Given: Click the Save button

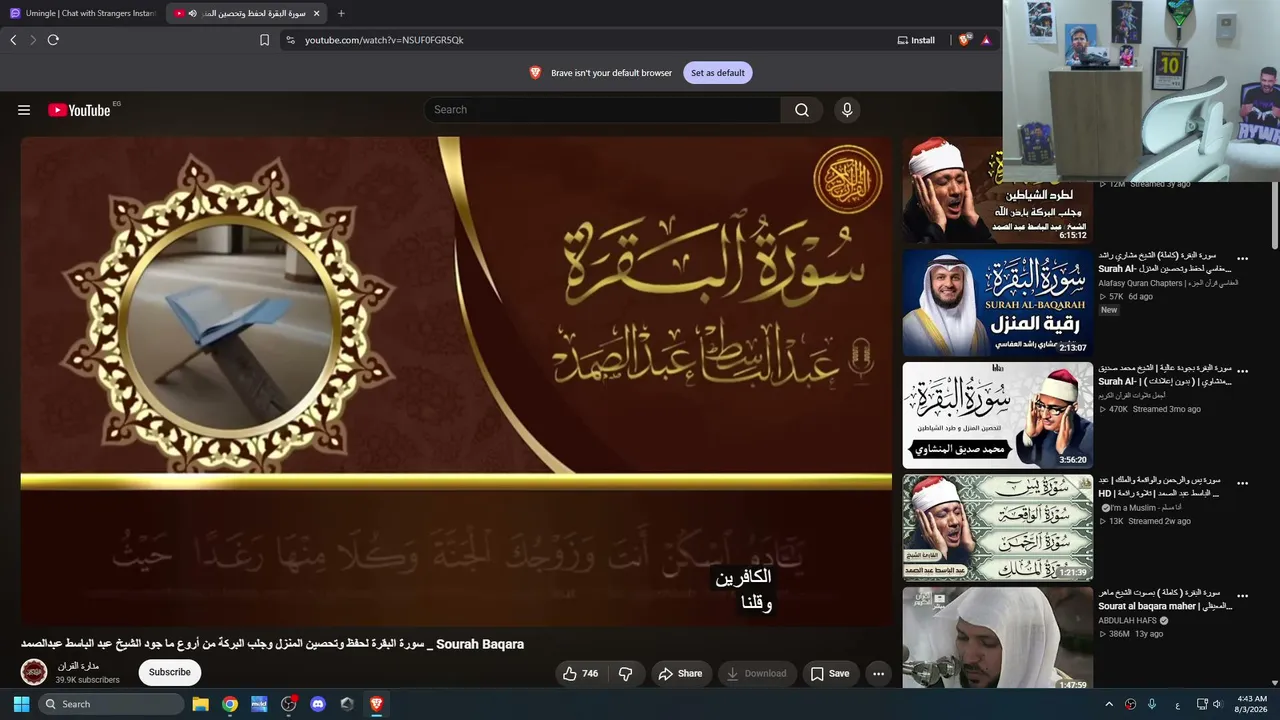Looking at the screenshot, I should pyautogui.click(x=830, y=674).
